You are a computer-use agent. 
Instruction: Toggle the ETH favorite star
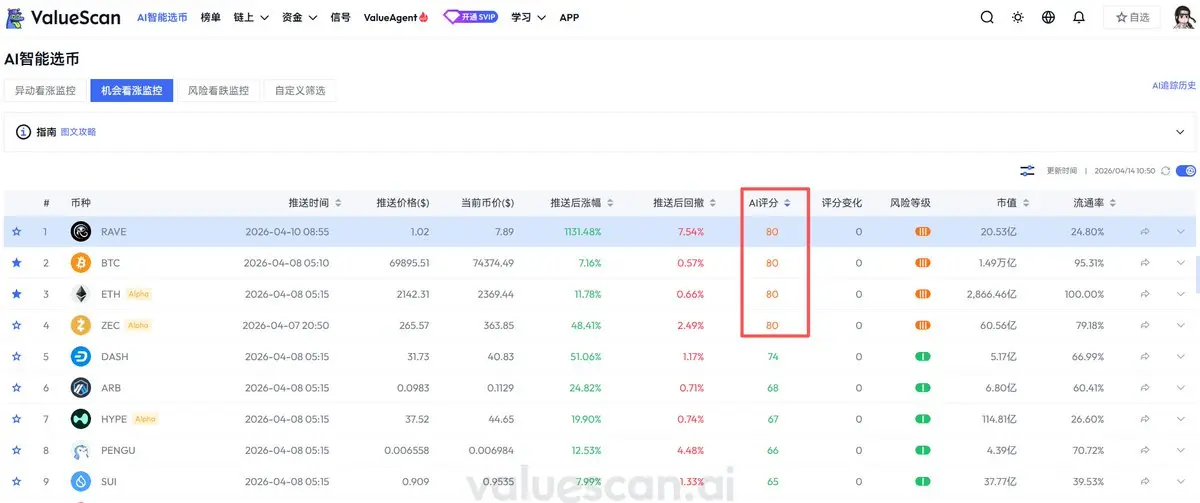click(16, 294)
